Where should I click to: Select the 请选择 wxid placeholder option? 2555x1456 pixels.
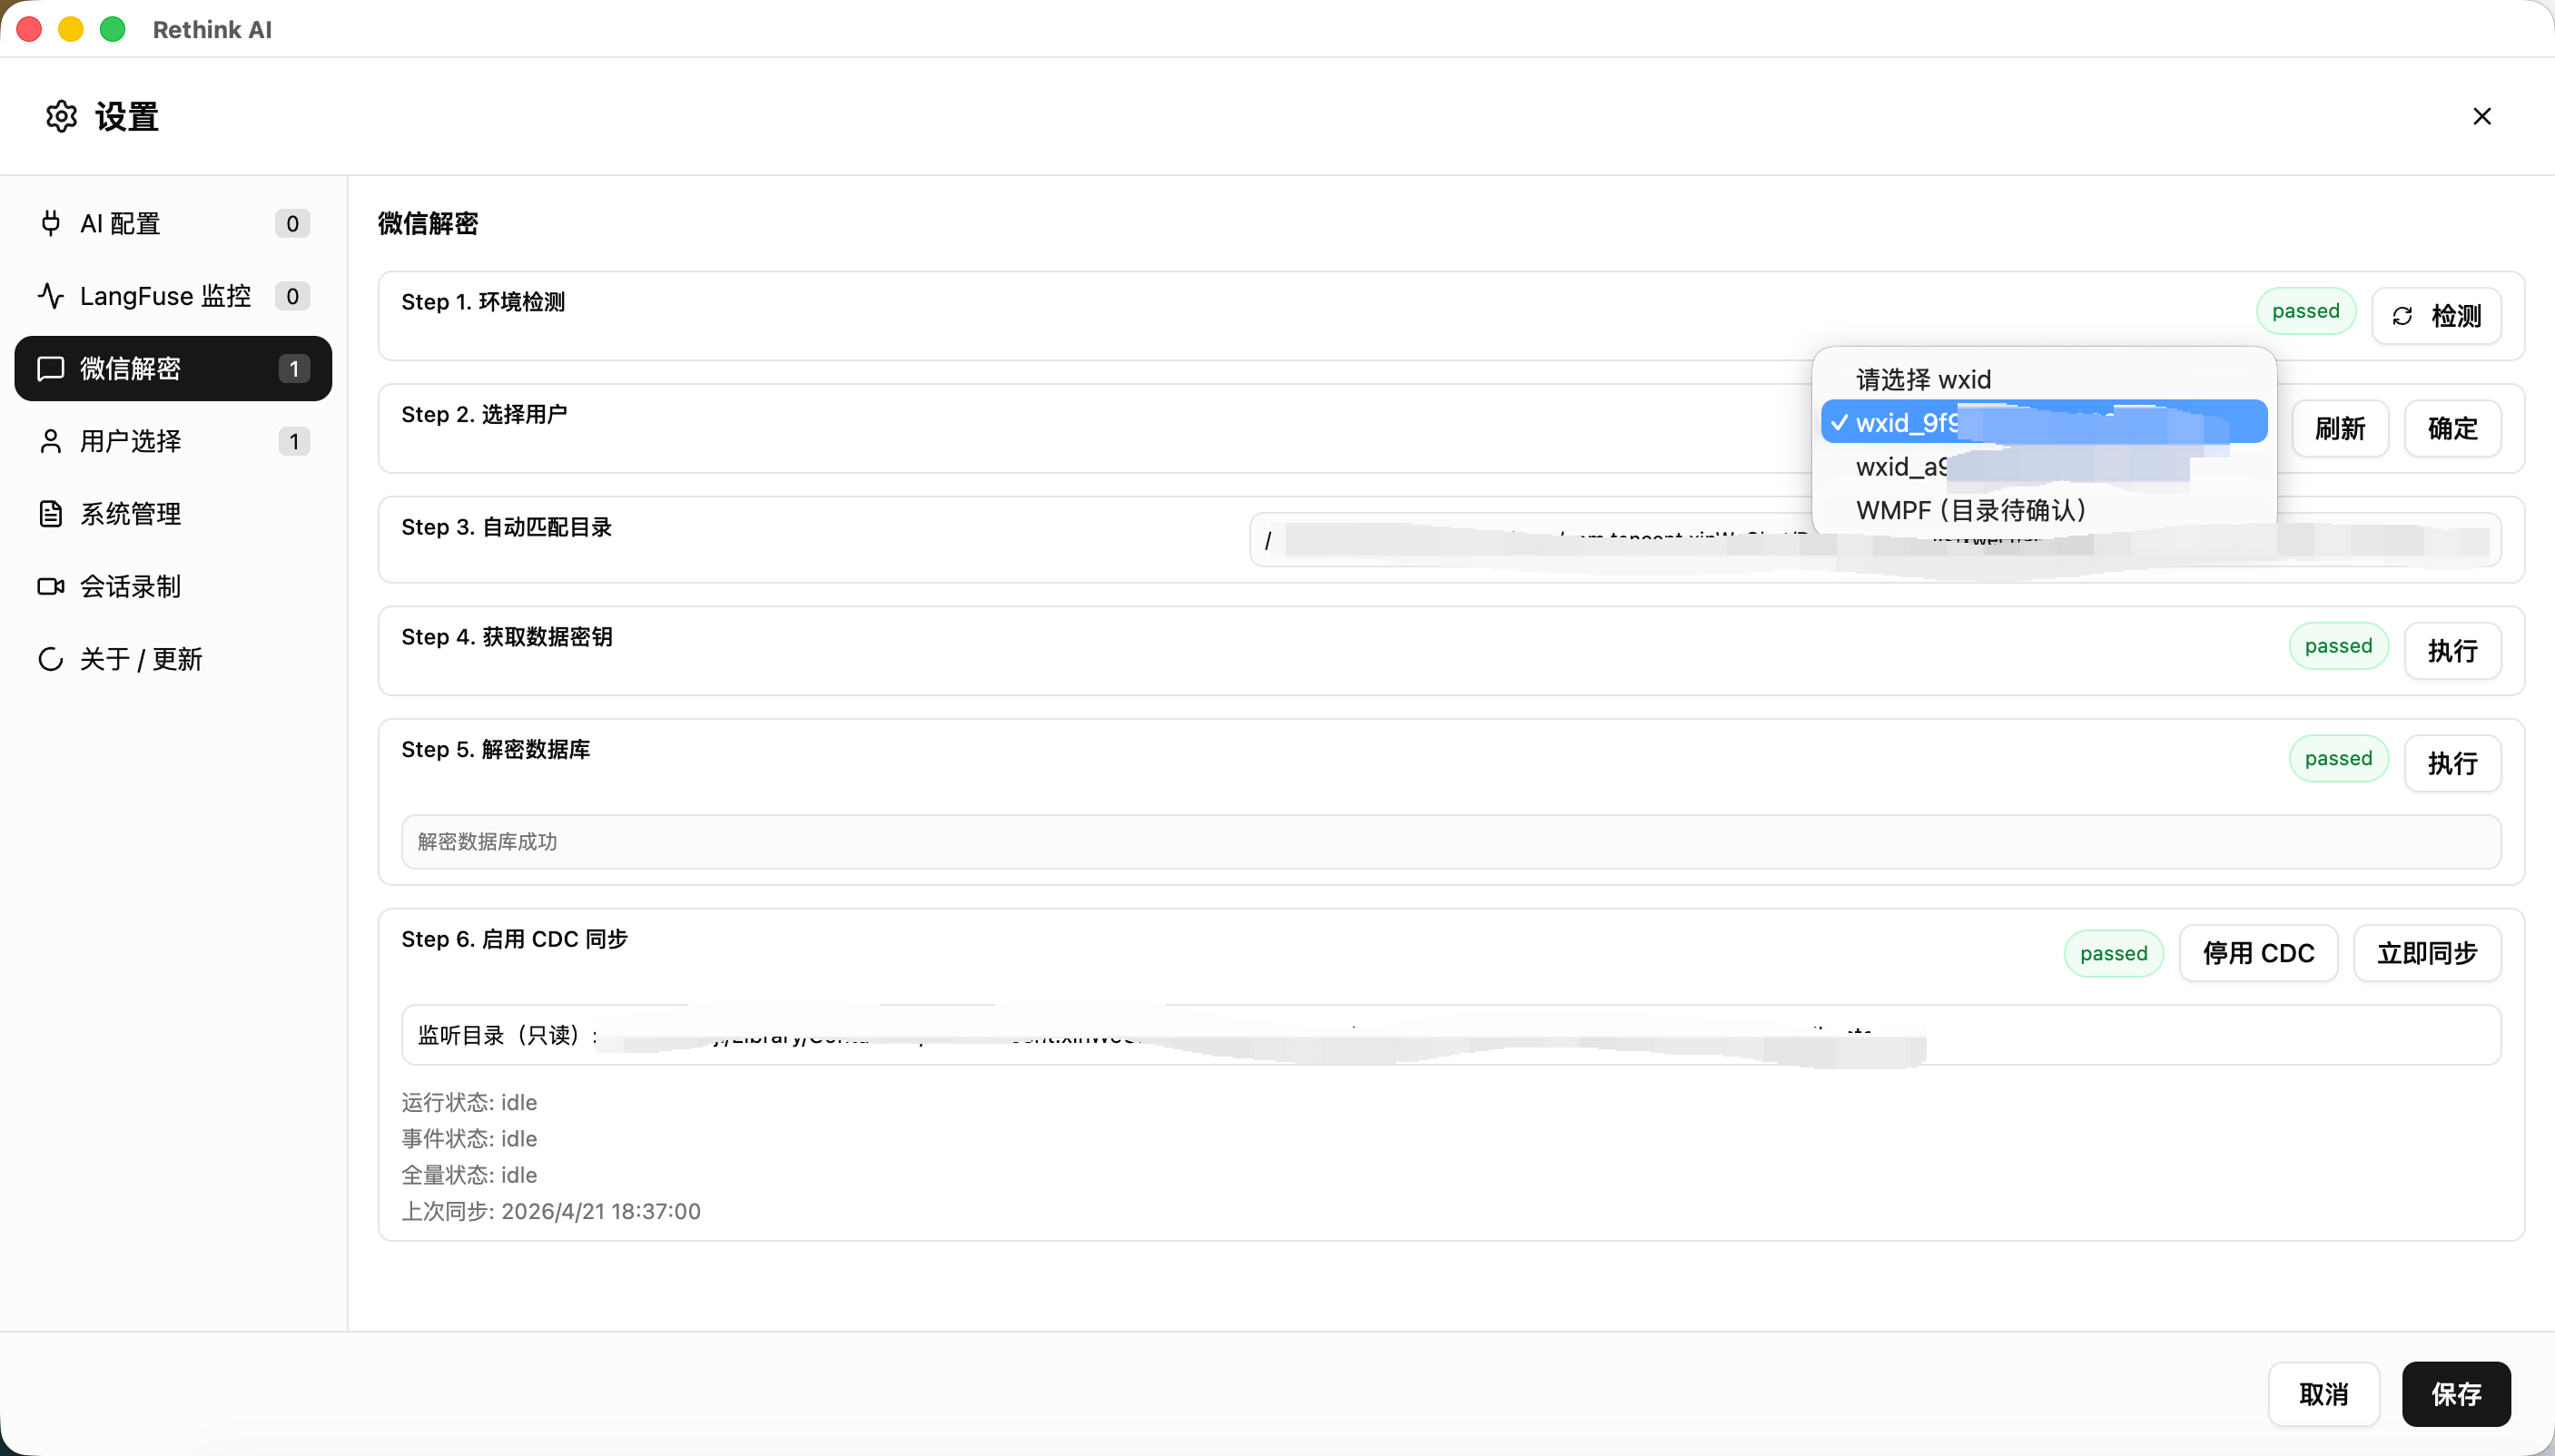pyautogui.click(x=1923, y=380)
